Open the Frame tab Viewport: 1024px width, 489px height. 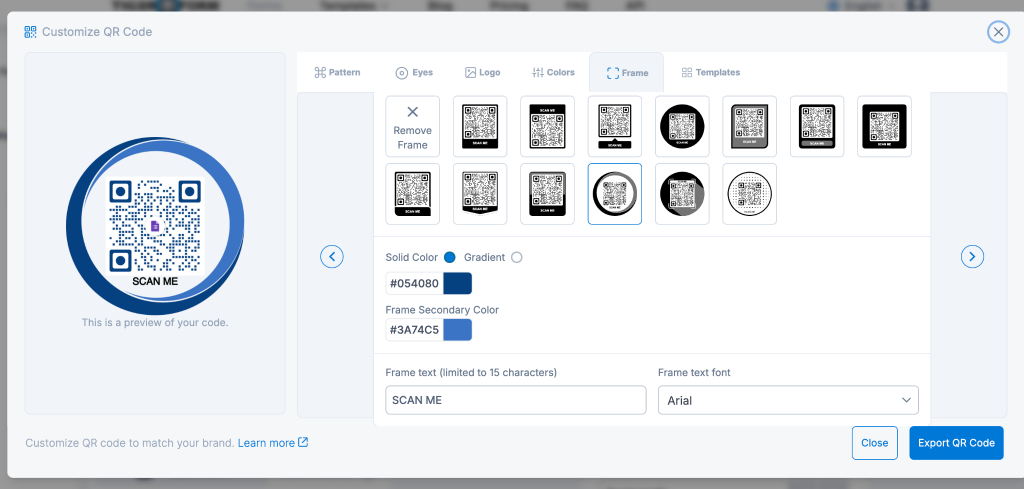click(x=627, y=72)
